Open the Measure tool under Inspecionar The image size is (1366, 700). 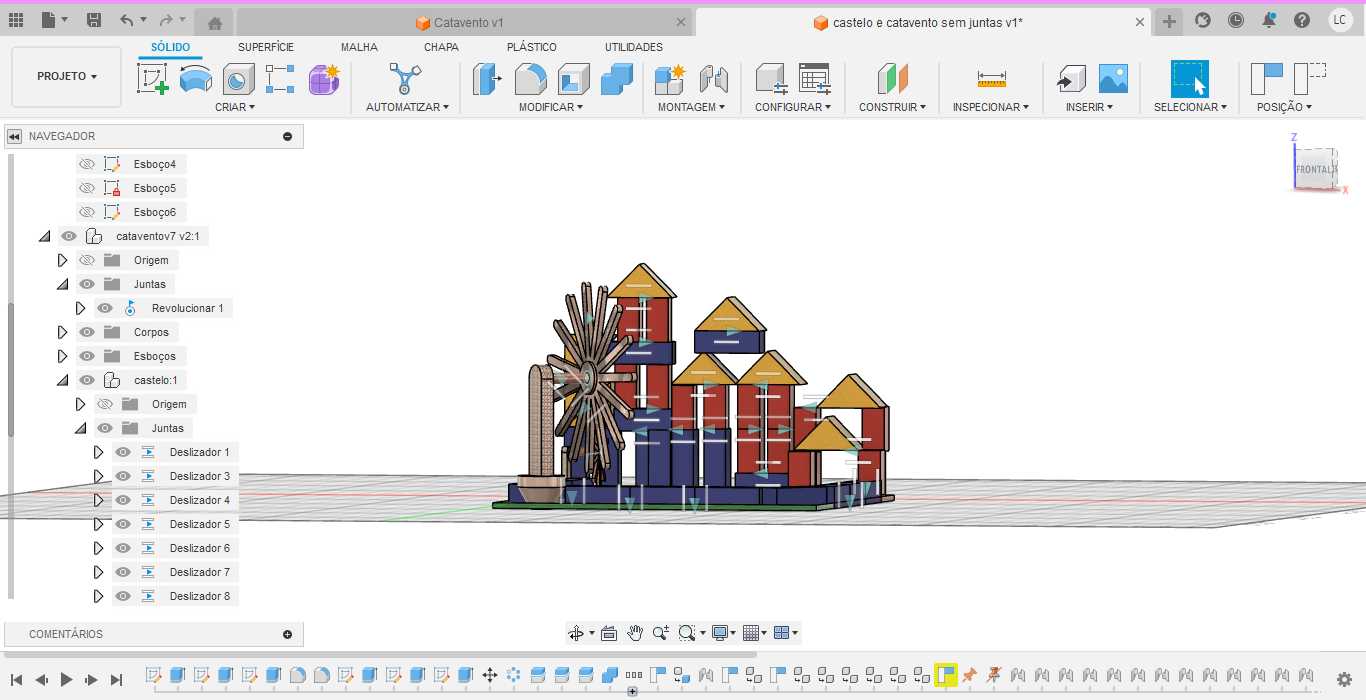(x=992, y=79)
